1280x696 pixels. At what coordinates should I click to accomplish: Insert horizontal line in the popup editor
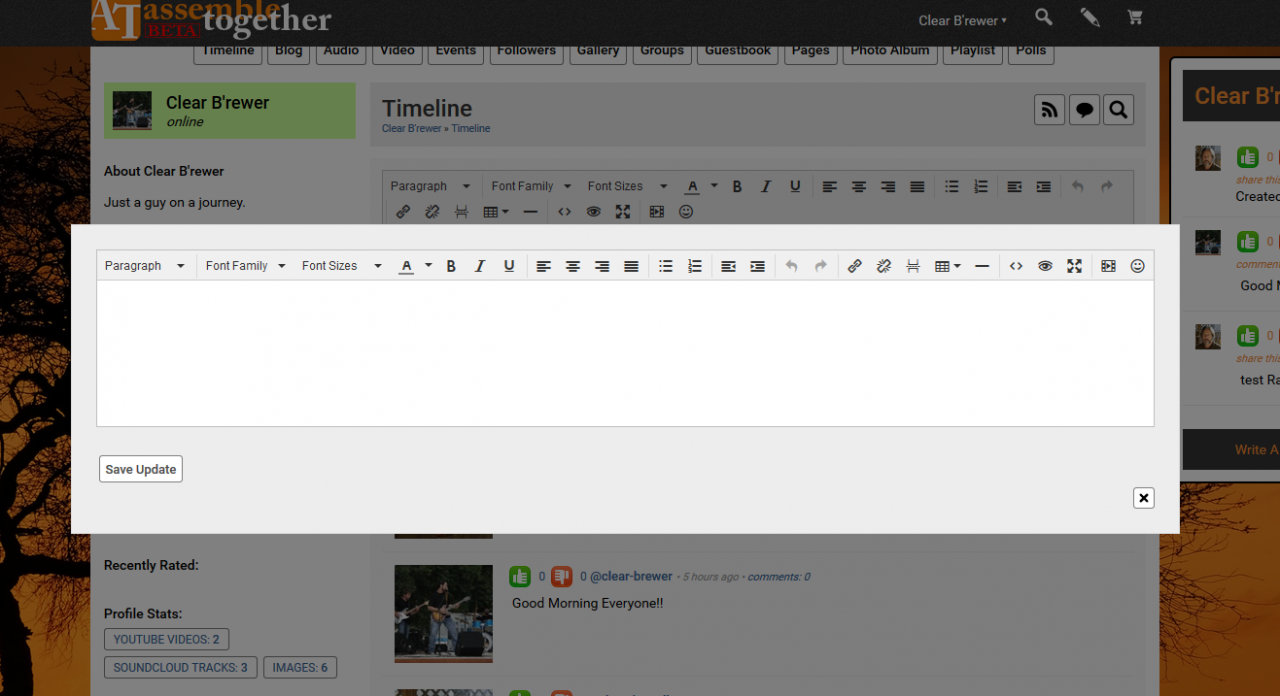coord(982,266)
